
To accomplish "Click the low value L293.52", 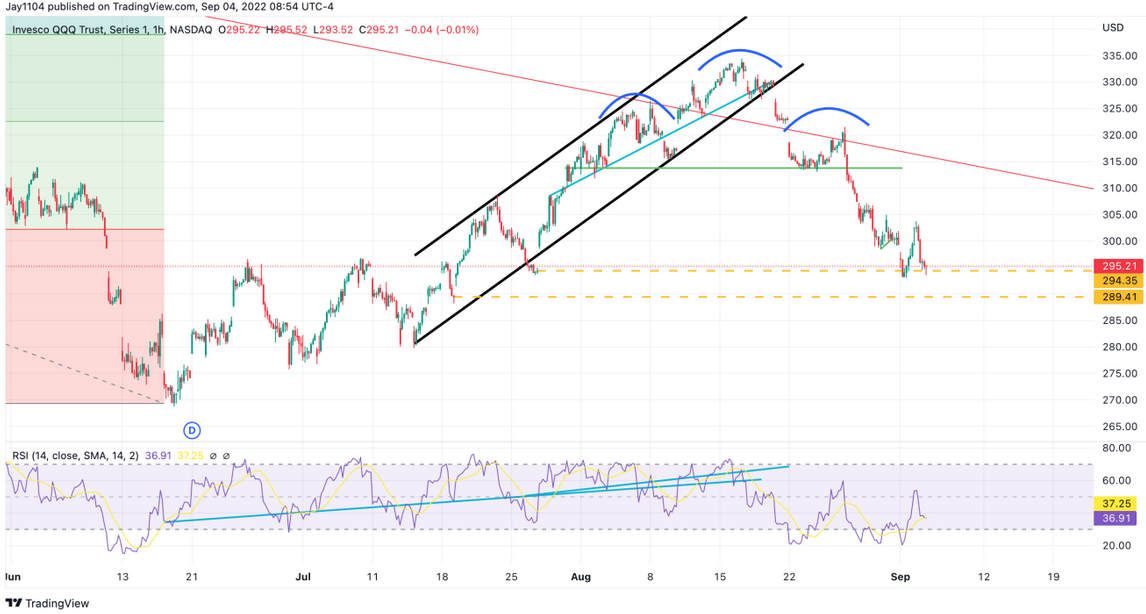I will pyautogui.click(x=333, y=30).
